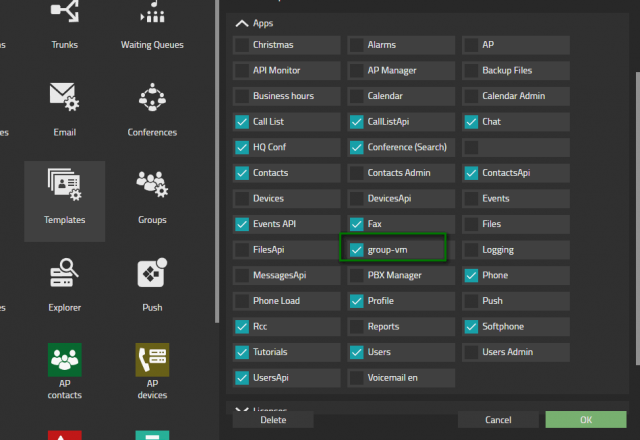
Task: Enable Contacts Admin checkbox
Action: click(357, 173)
